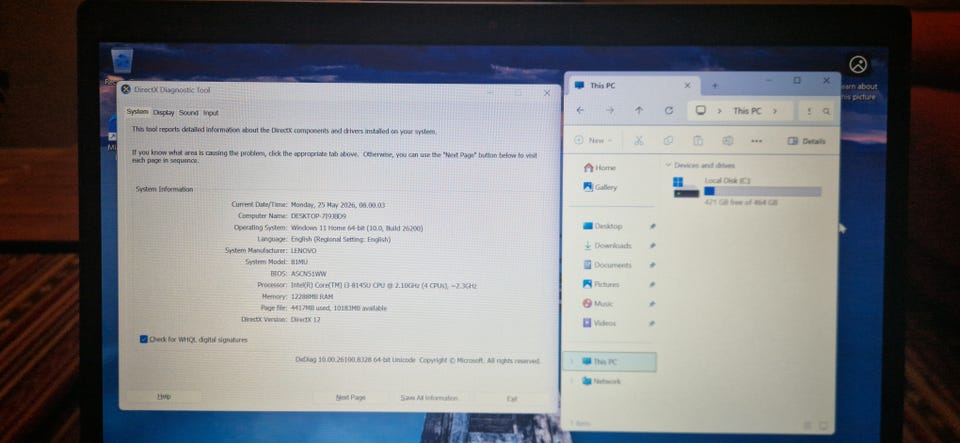Click the Exit button in DxDiag
Image resolution: width=960 pixels, height=443 pixels.
point(512,399)
